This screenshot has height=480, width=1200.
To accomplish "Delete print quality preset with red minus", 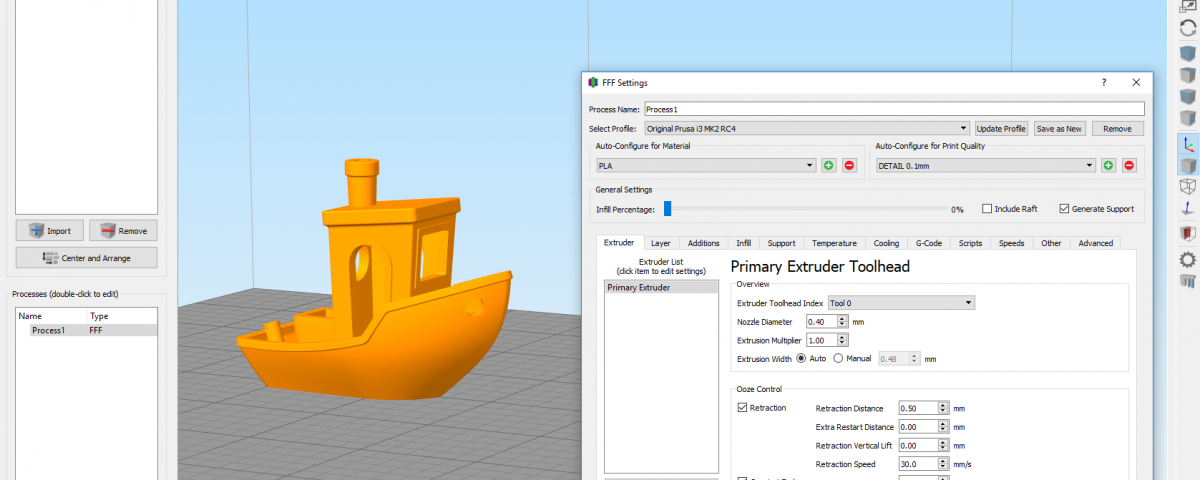I will [1129, 165].
